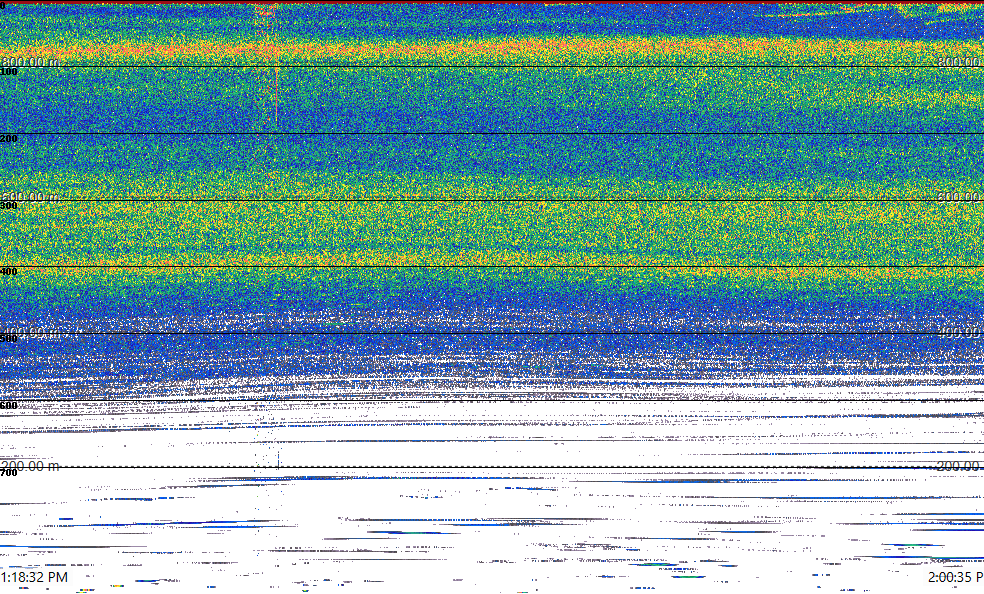Click the "300" depth grid label
The width and height of the screenshot is (984, 594).
click(9, 205)
